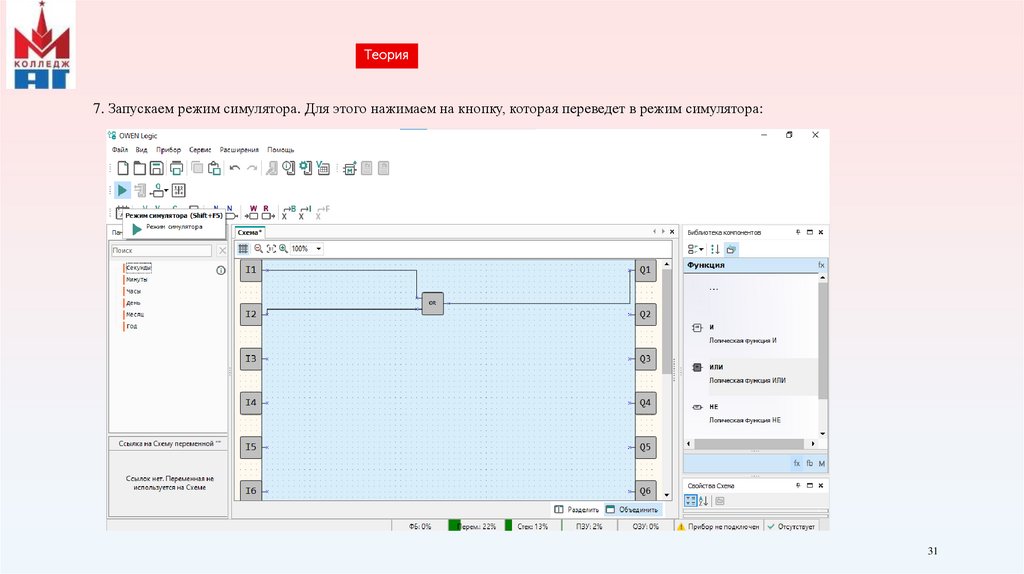Viewport: 1024px width, 574px height.
Task: Insert boolean conversion X to B block
Action: click(289, 213)
